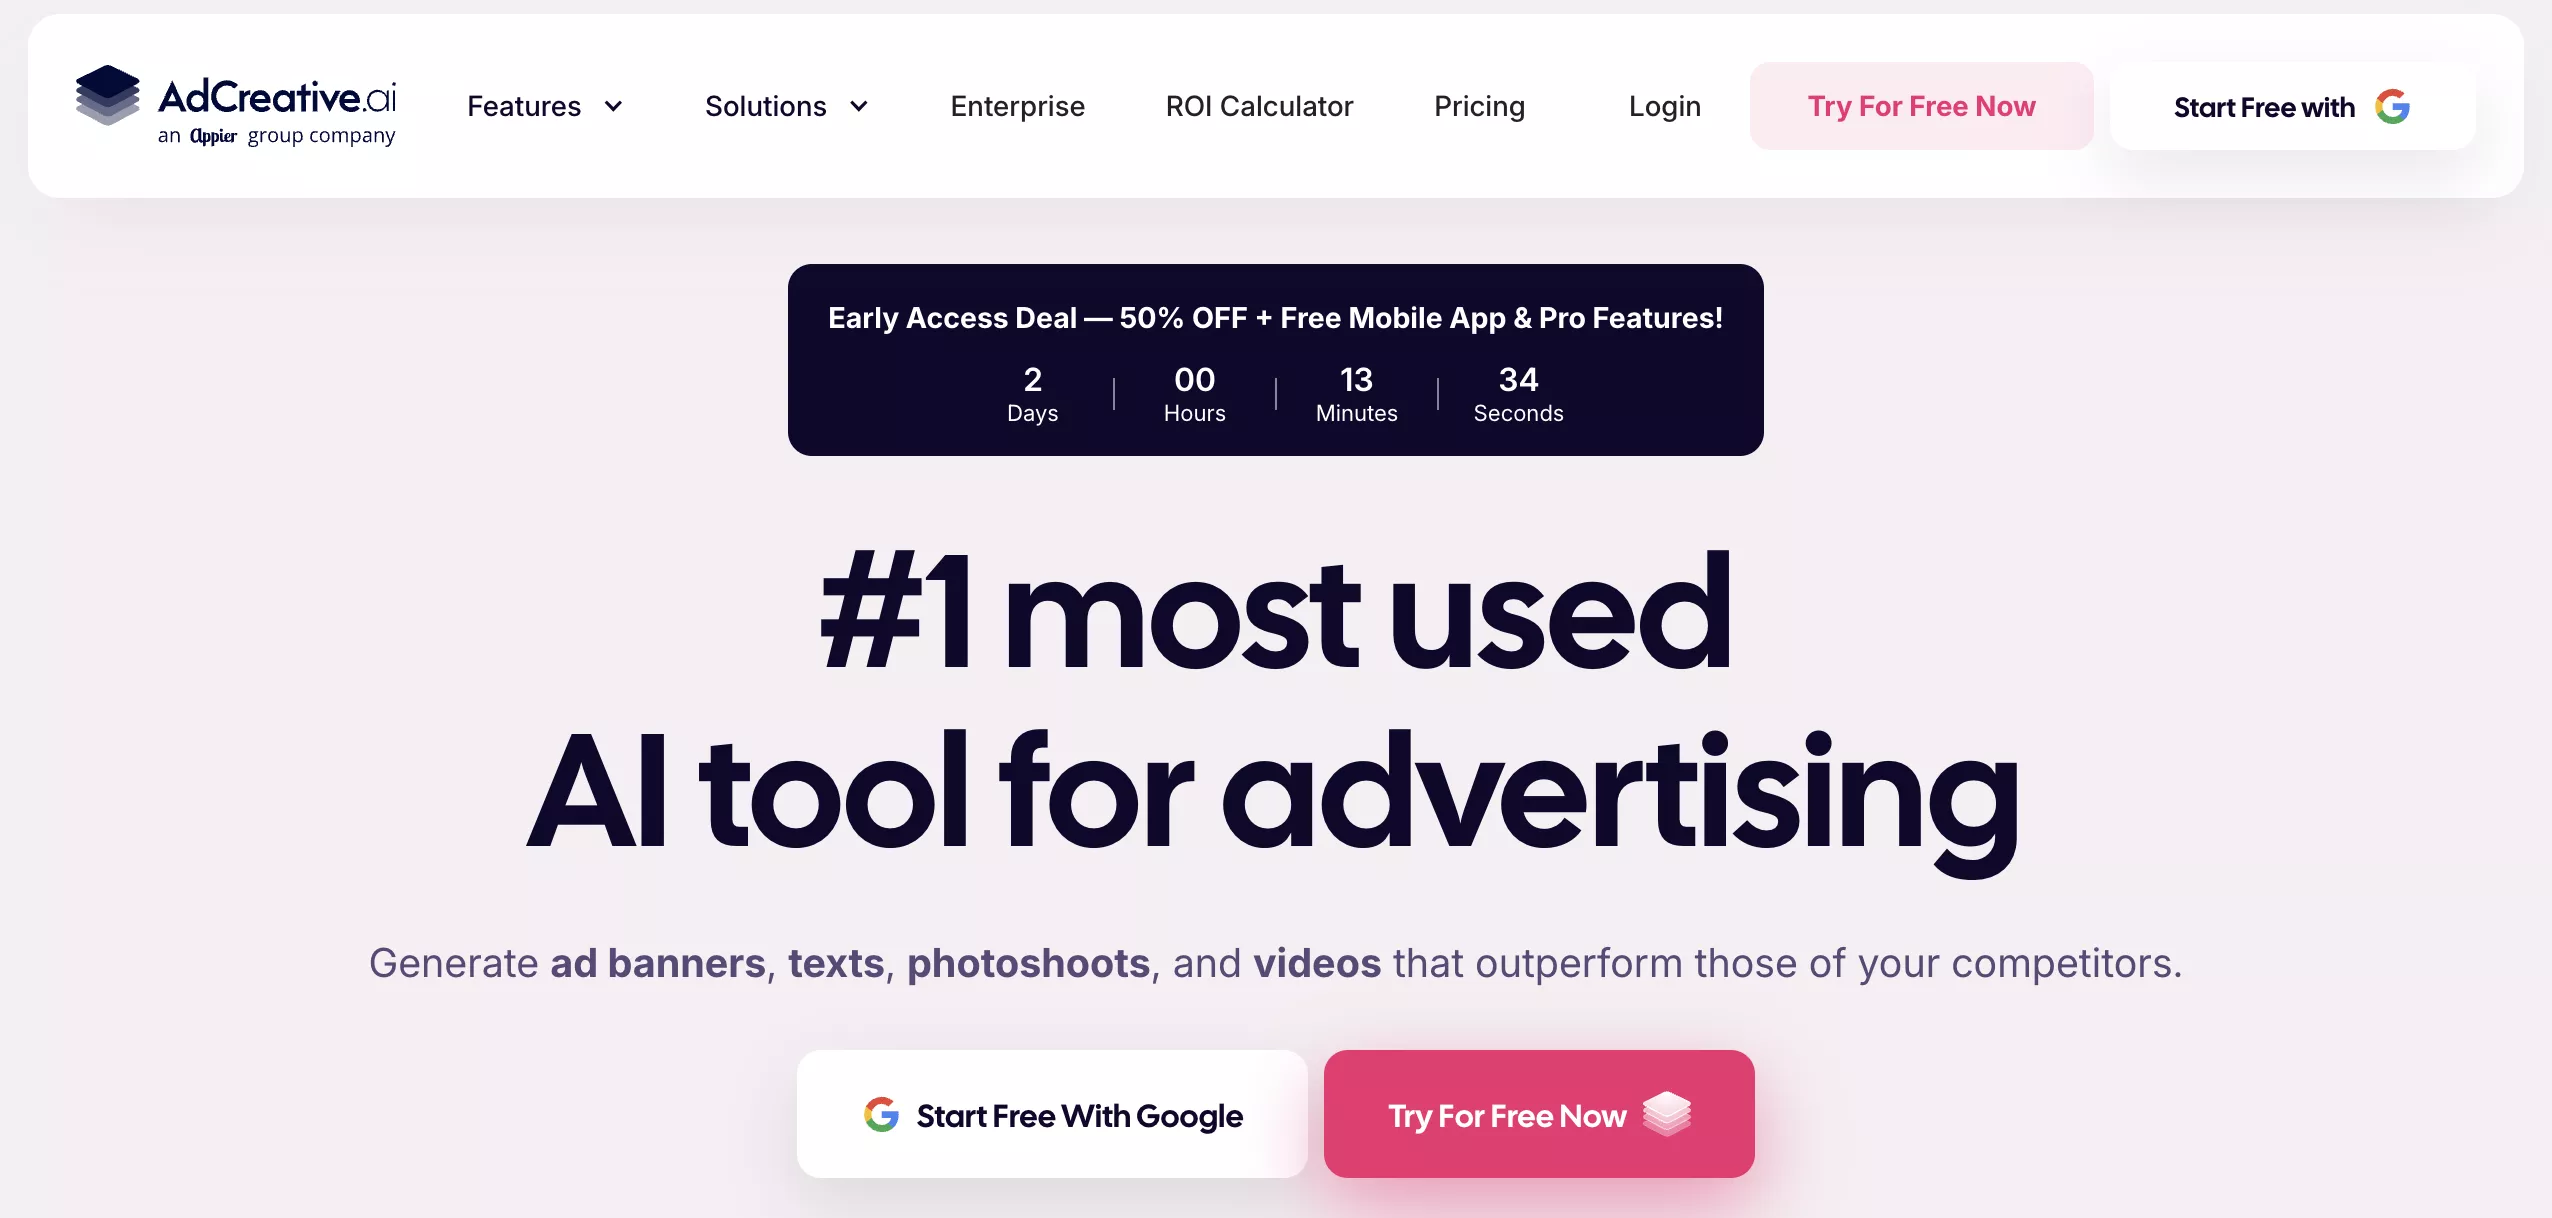
Task: Click the AdCreative.ai wordmark text
Action: point(277,97)
